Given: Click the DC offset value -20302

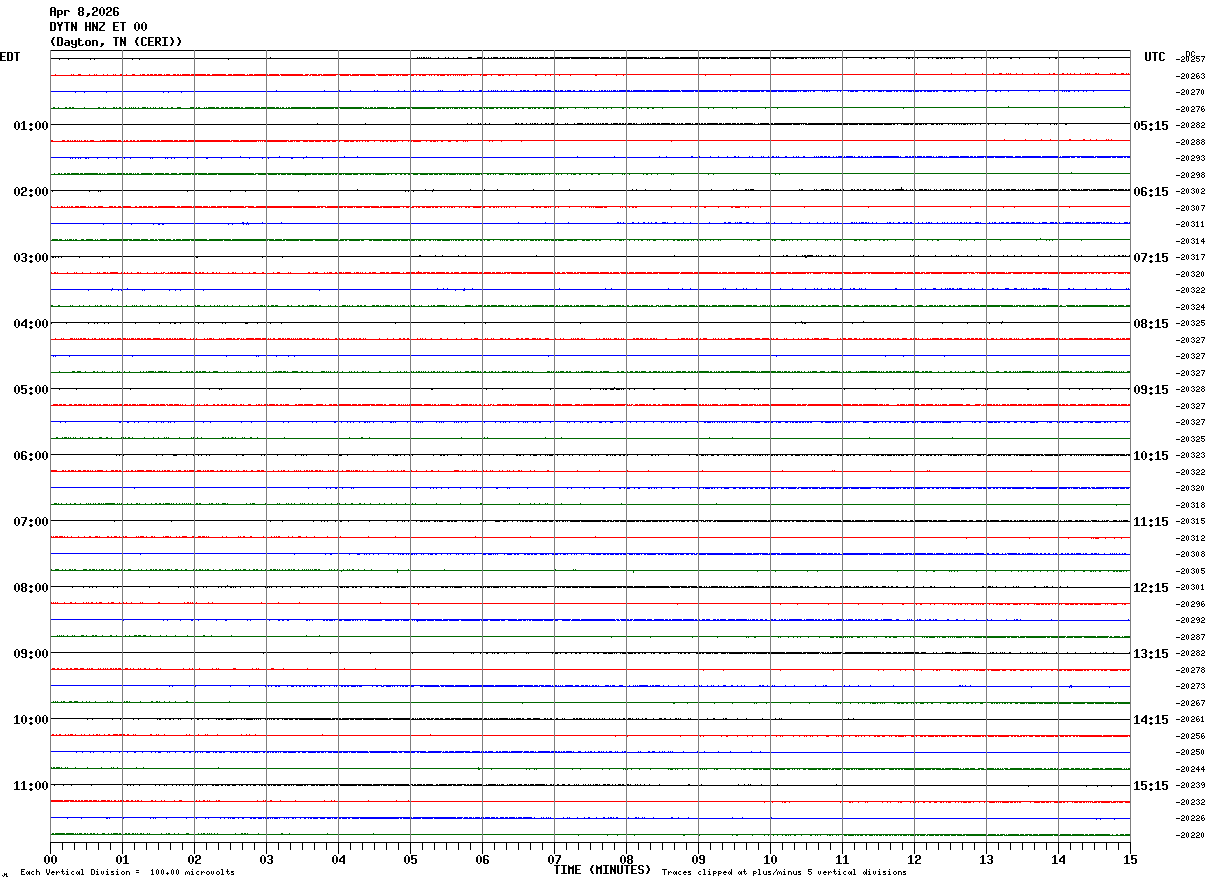Looking at the screenshot, I should point(1191,192).
